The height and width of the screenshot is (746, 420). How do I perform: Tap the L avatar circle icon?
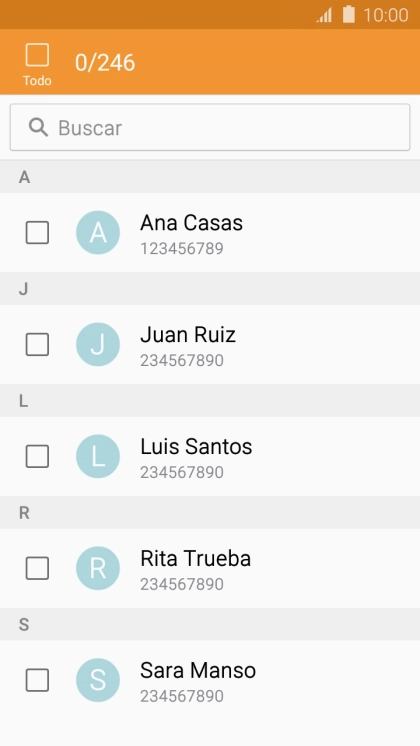tap(98, 456)
